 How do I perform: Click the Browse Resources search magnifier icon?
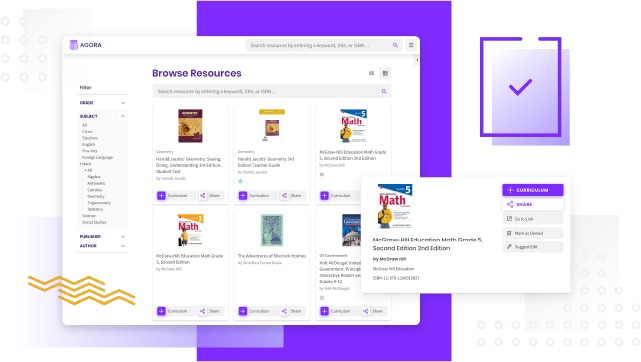[x=384, y=92]
